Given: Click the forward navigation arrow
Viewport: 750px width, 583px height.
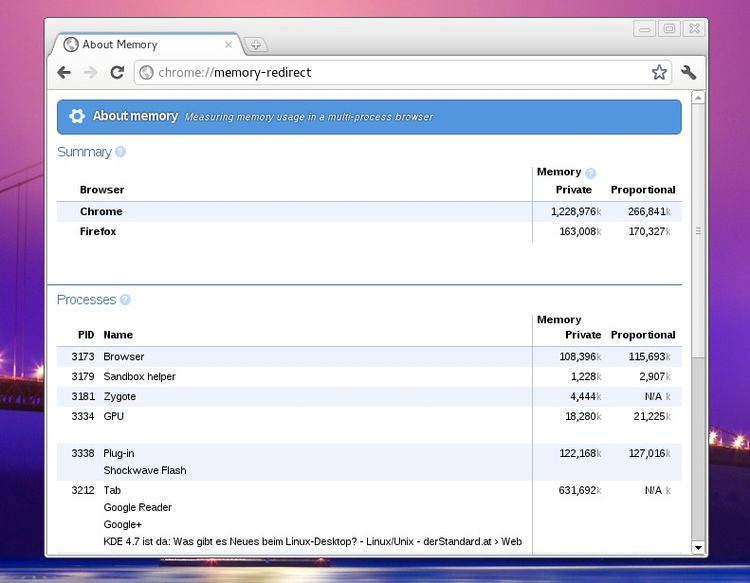Looking at the screenshot, I should 90,72.
